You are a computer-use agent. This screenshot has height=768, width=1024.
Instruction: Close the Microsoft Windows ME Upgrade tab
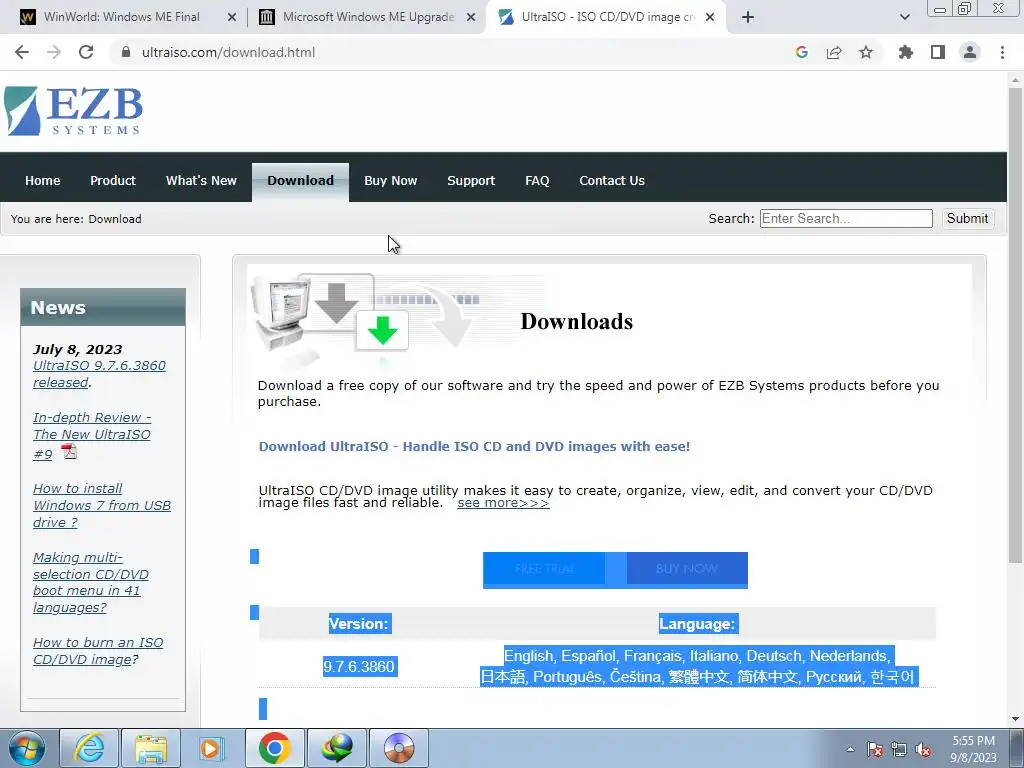pos(471,18)
